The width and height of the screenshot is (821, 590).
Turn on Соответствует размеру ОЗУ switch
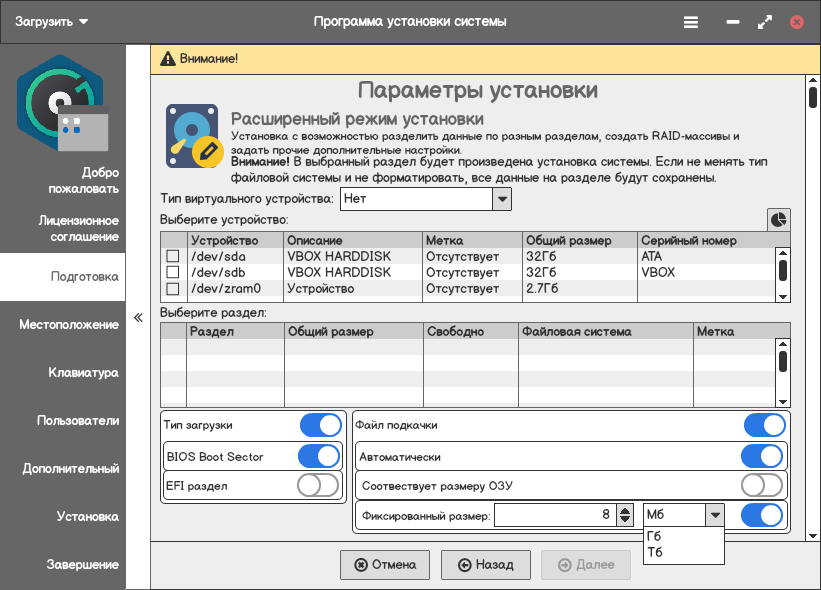(x=761, y=486)
